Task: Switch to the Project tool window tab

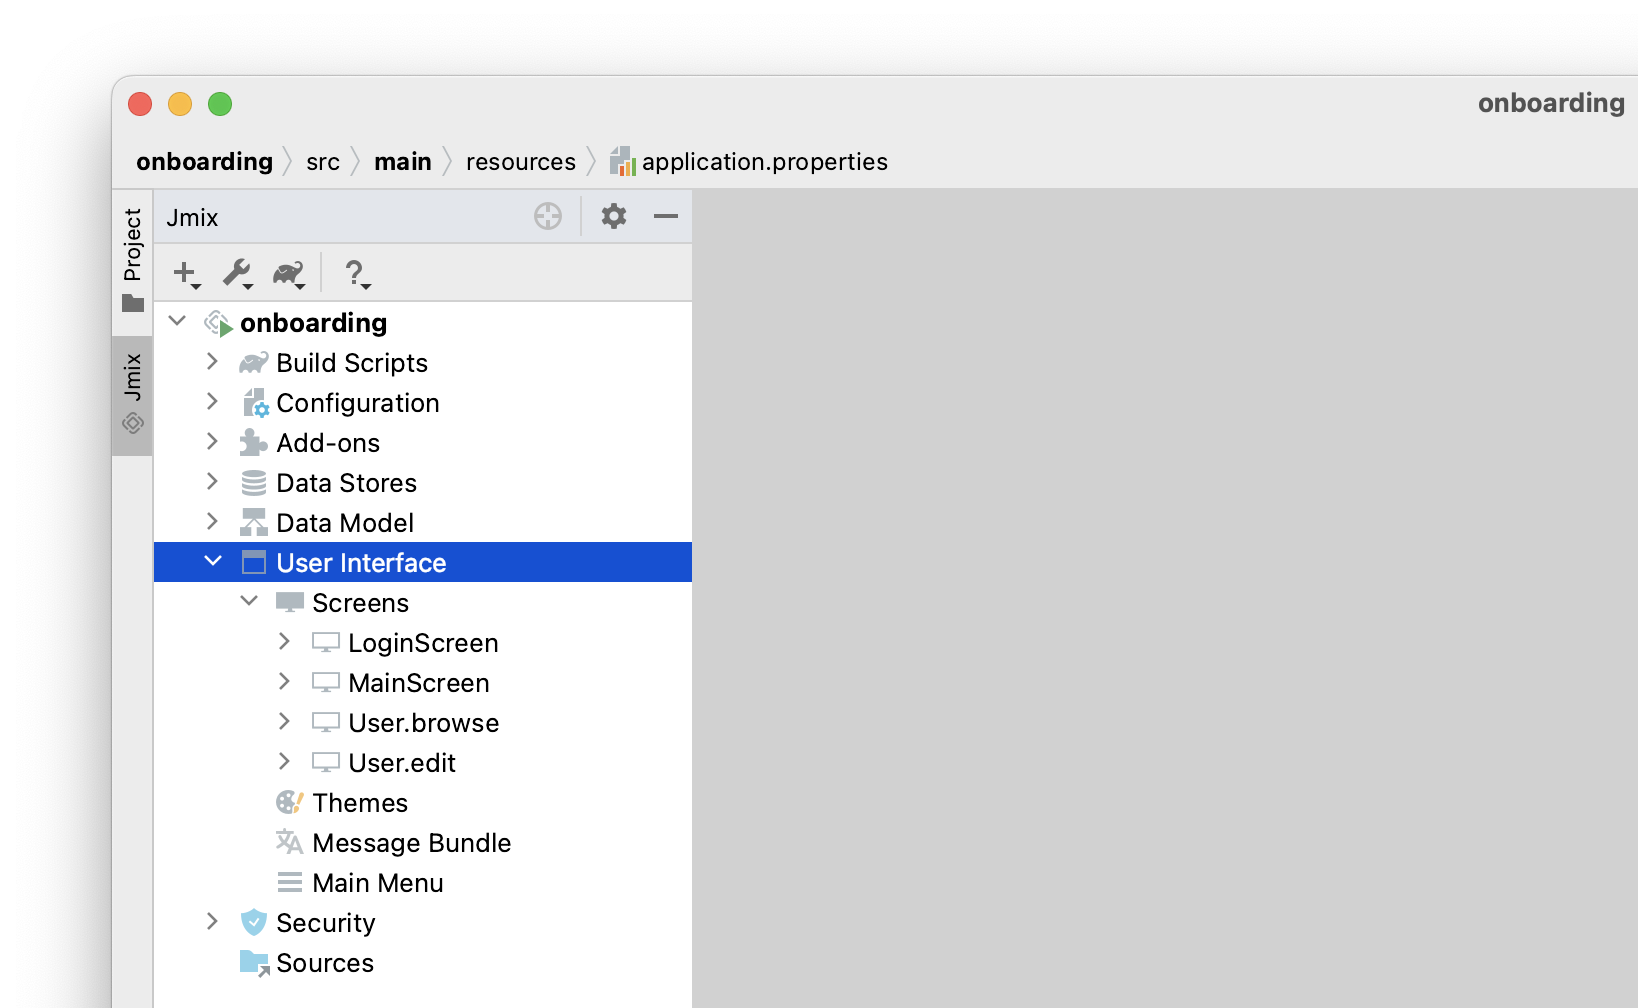Action: pyautogui.click(x=133, y=259)
